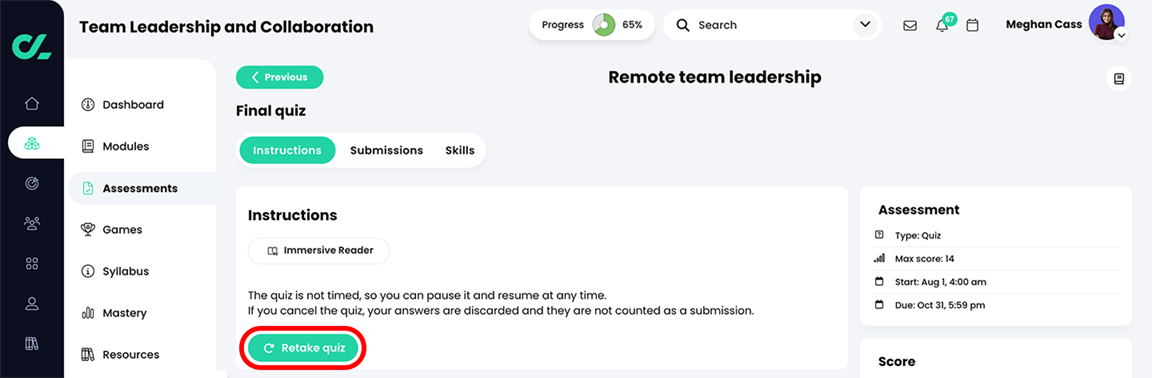Click the Final quiz heading
Image resolution: width=1152 pixels, height=378 pixels.
(270, 111)
